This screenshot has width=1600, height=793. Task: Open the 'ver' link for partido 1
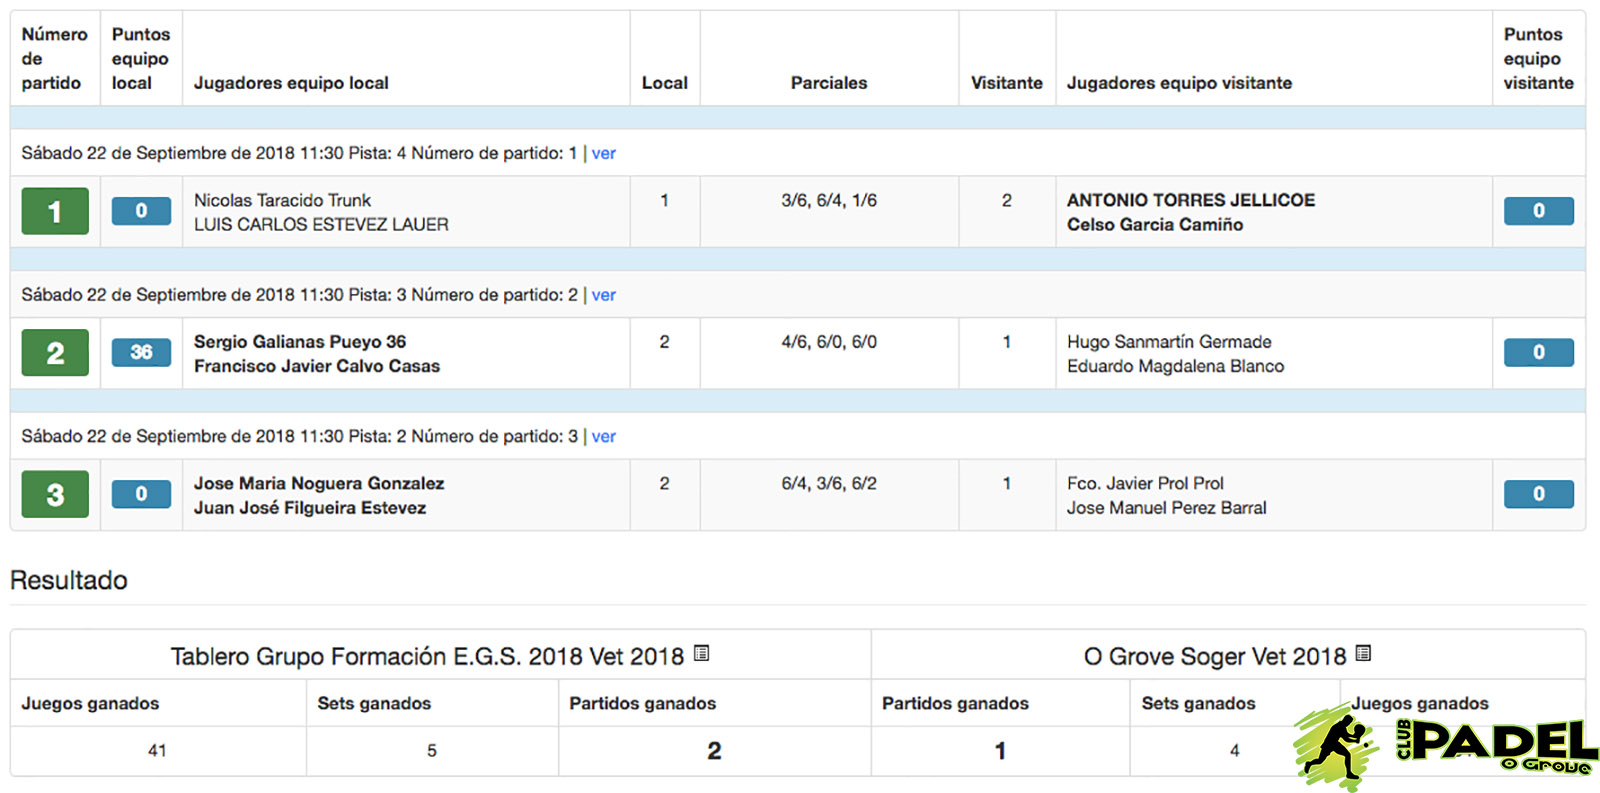603,153
